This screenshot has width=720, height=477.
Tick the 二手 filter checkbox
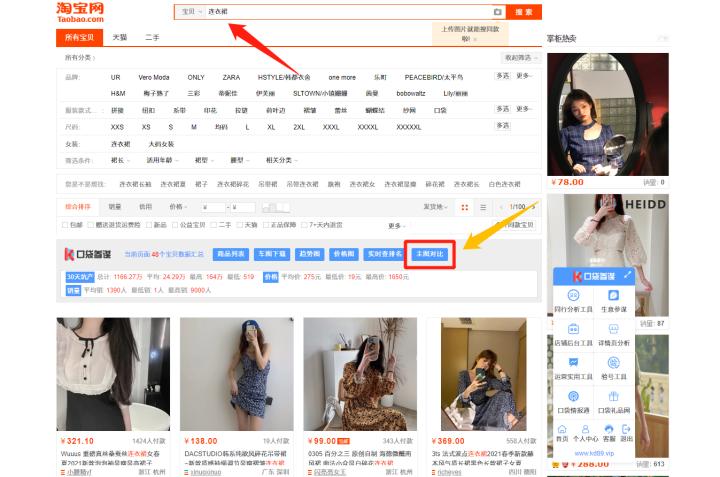tap(214, 225)
